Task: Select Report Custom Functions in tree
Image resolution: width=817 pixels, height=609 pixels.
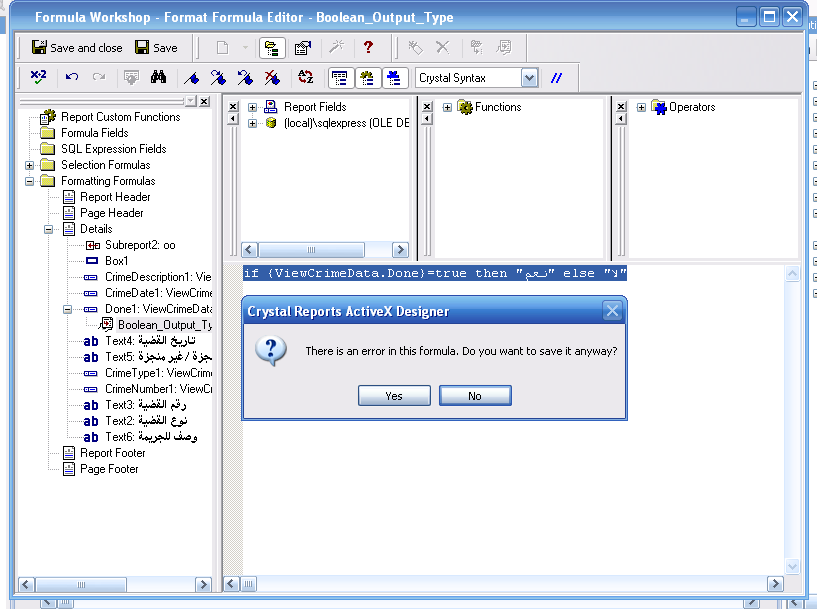Action: point(120,117)
